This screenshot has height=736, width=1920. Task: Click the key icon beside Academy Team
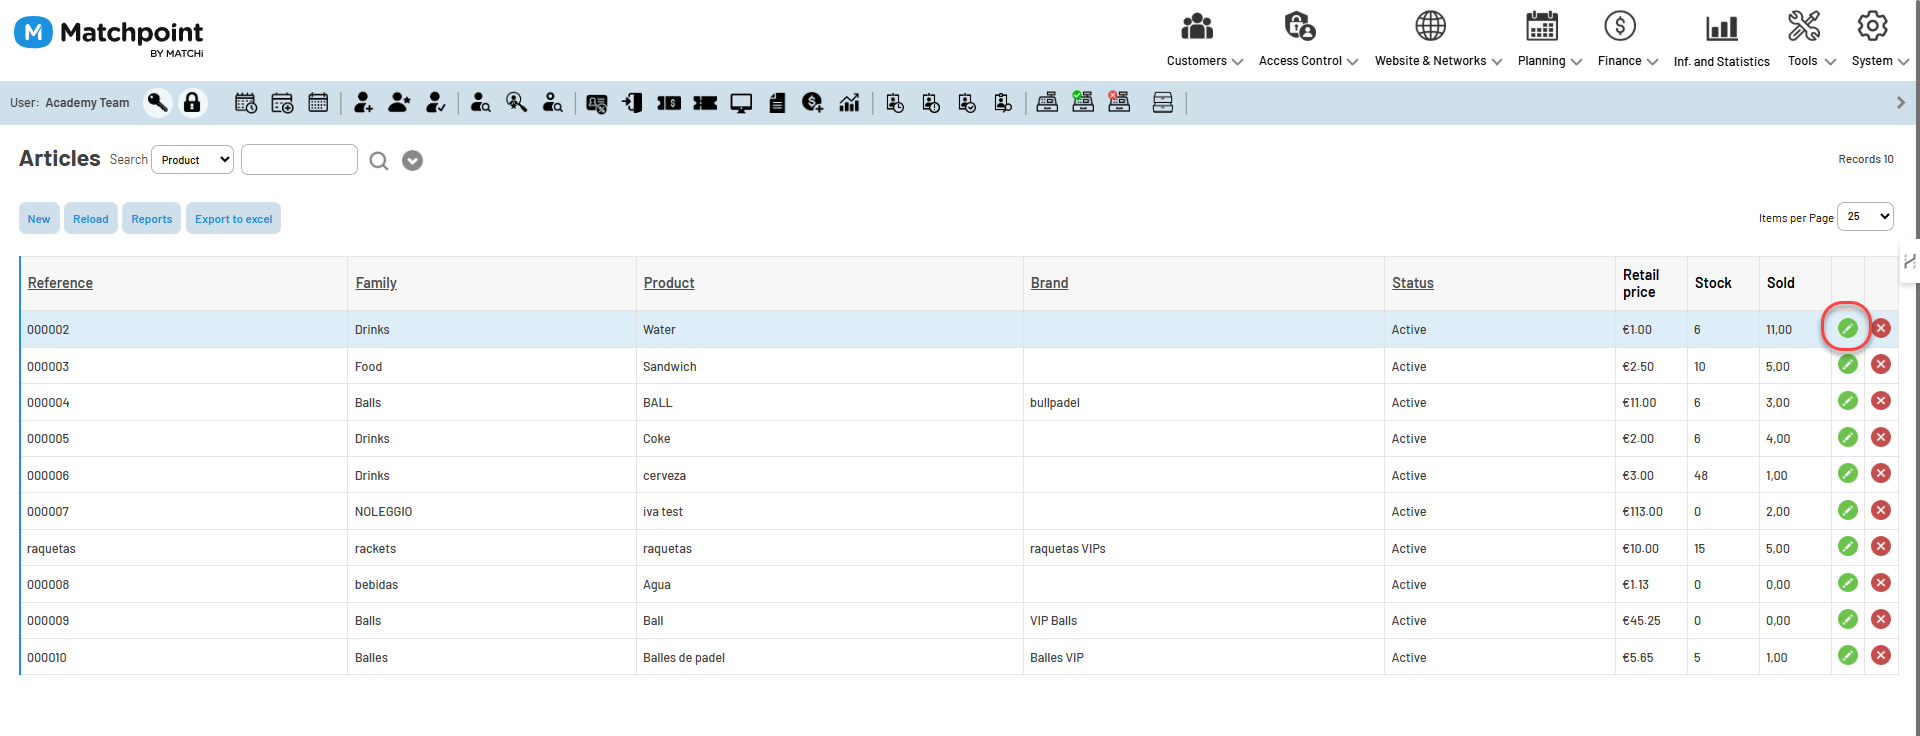point(157,102)
